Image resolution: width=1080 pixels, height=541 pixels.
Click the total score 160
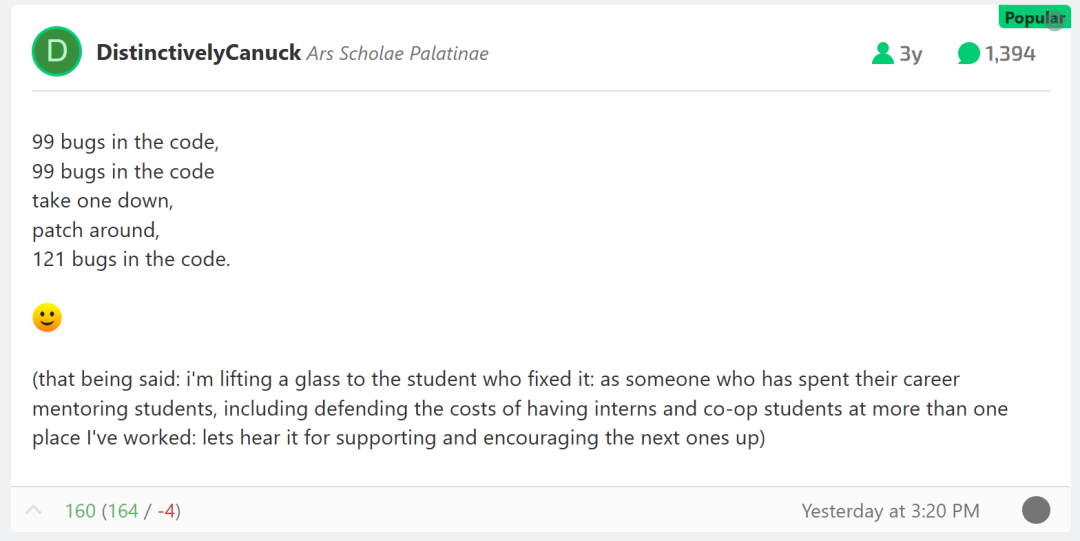pyautogui.click(x=80, y=511)
